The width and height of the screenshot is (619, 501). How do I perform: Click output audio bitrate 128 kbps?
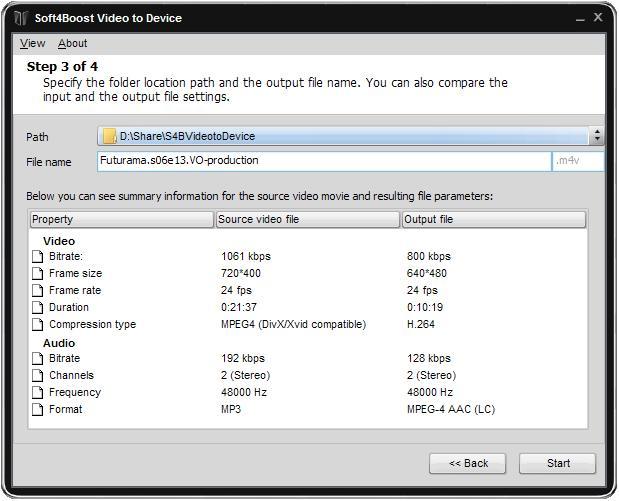[429, 358]
